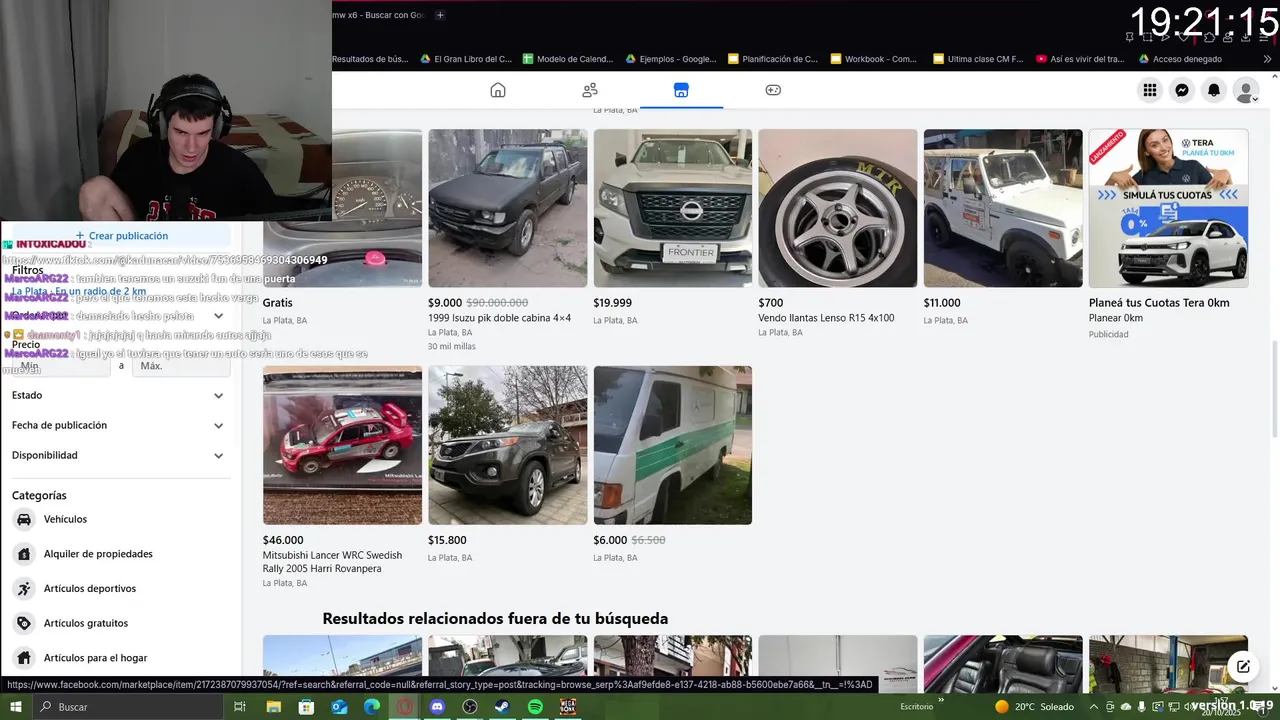Screen dimensions: 1280x720
Task: Click the Windows taskbar search box
Action: click(130, 707)
